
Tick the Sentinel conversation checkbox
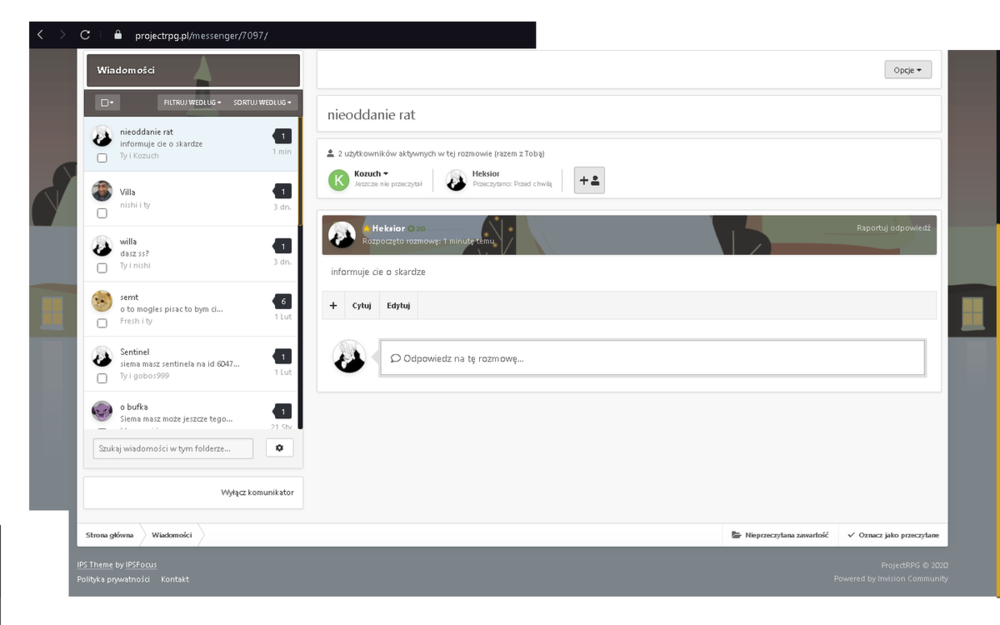(x=102, y=378)
